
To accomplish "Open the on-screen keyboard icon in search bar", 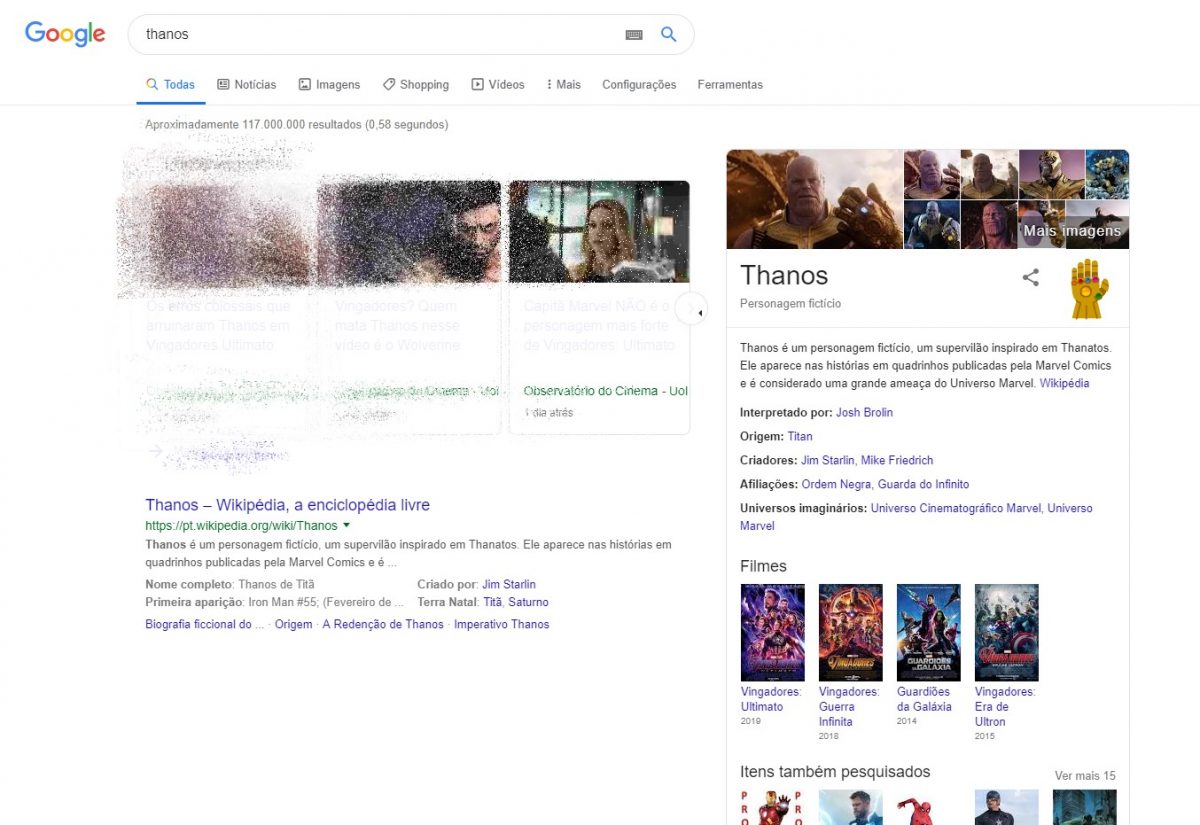I will point(634,35).
